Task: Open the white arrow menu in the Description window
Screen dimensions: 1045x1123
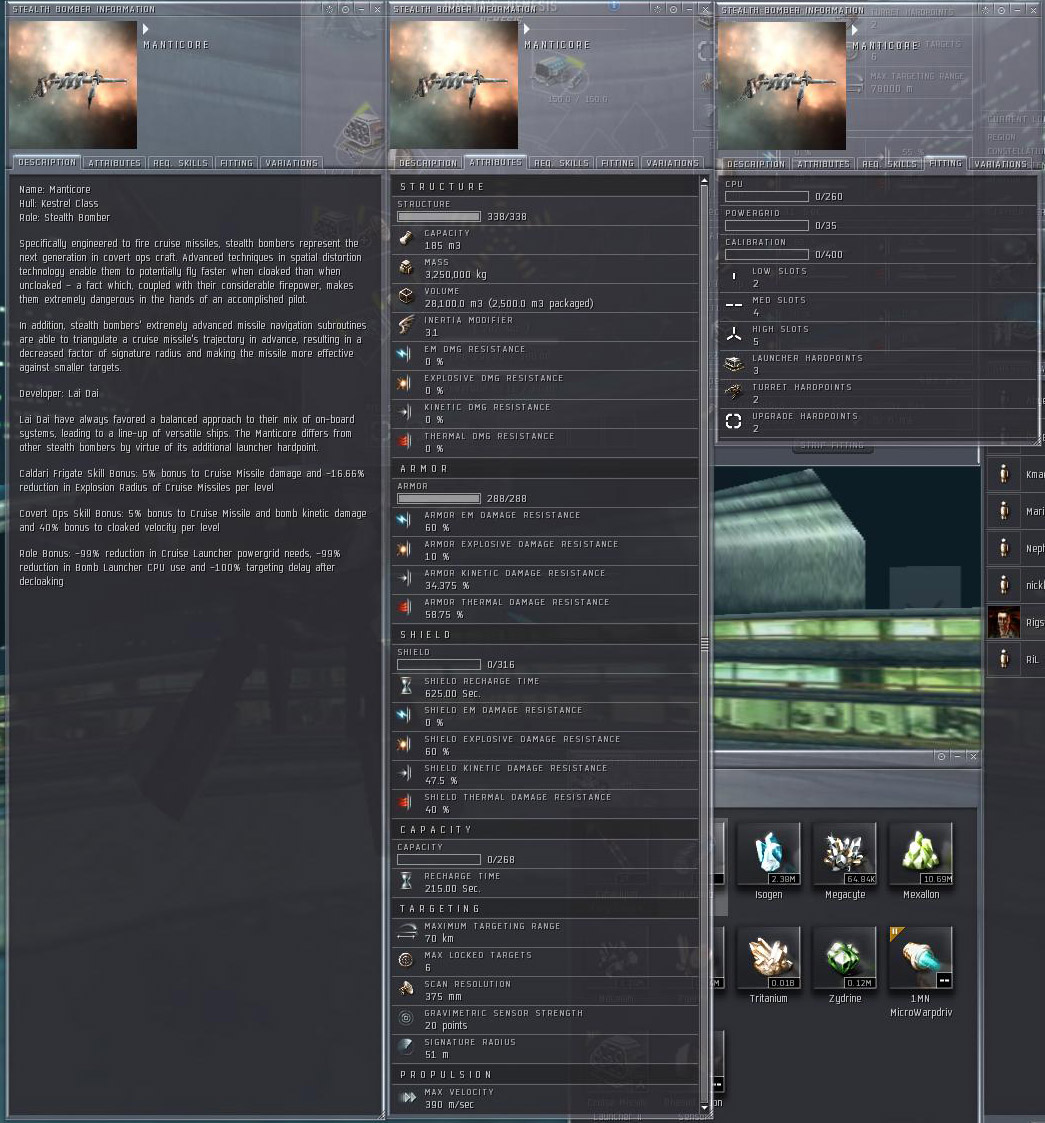Action: (x=145, y=29)
